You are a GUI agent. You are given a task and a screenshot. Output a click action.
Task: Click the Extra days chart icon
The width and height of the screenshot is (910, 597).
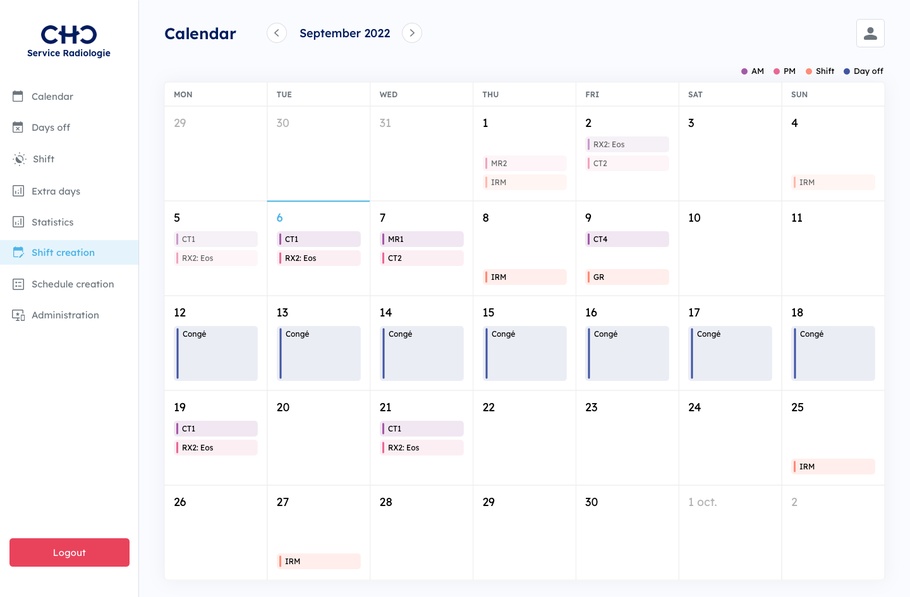(x=18, y=191)
